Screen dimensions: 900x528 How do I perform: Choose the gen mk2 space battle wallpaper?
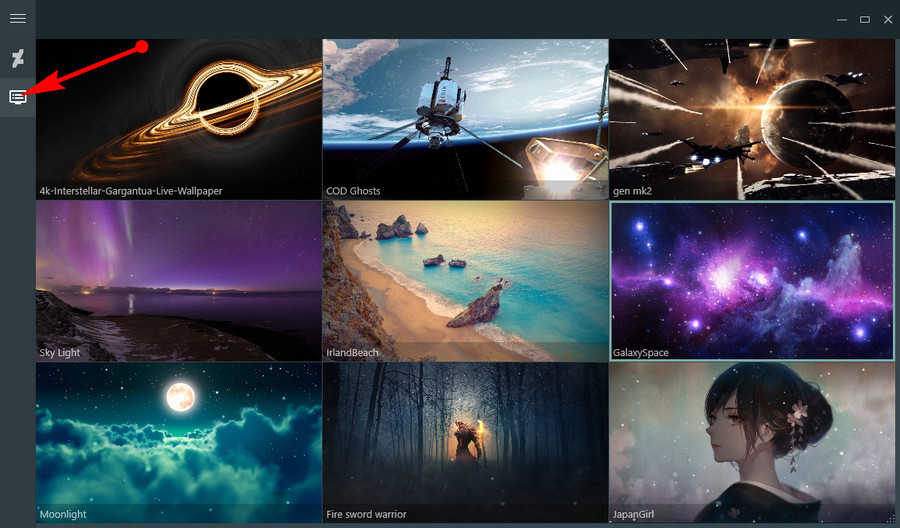tap(752, 119)
